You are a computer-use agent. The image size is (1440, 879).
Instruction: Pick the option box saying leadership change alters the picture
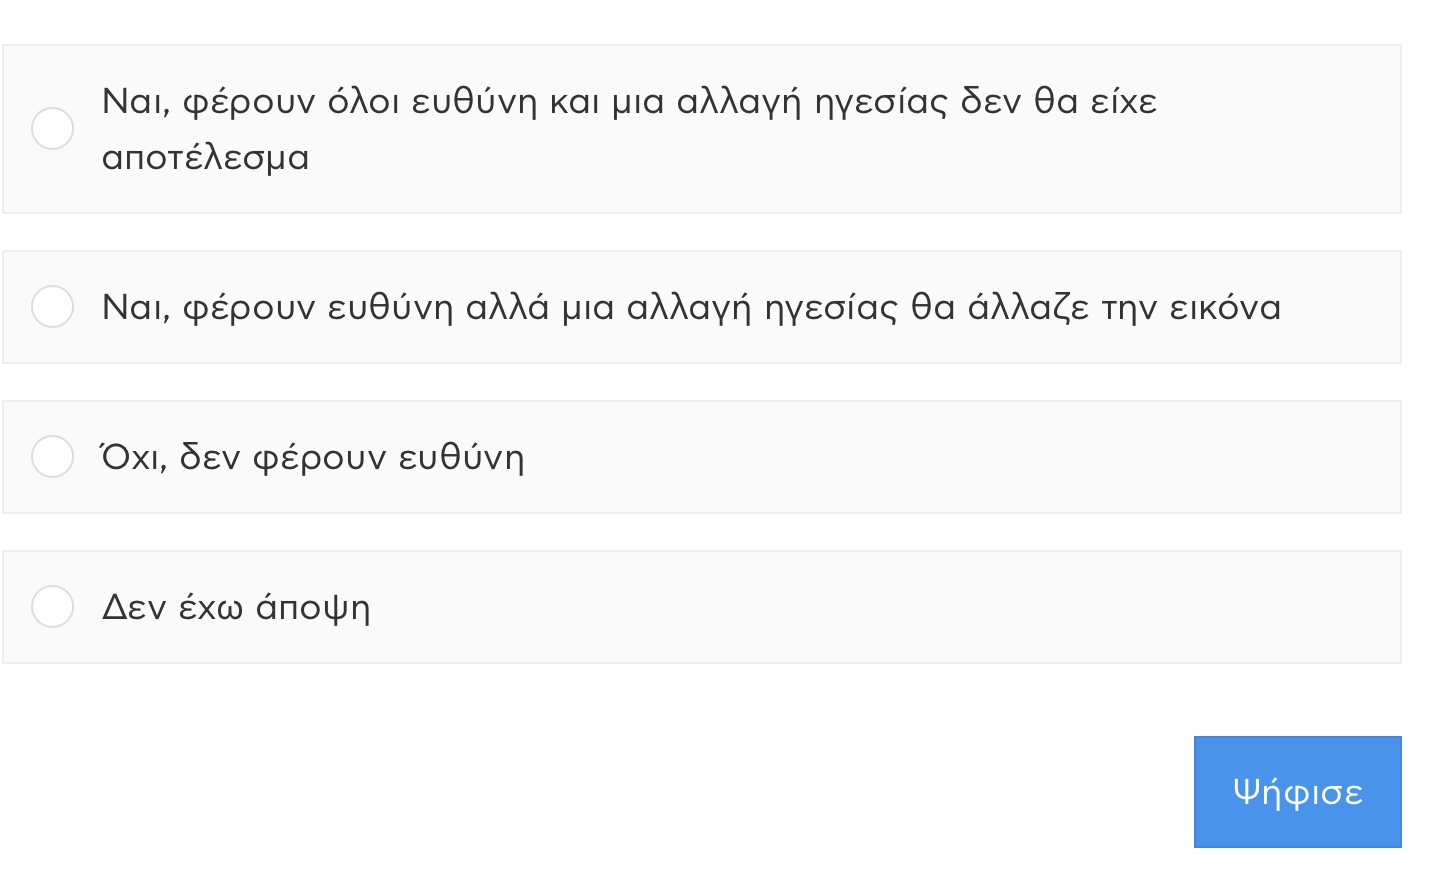pos(701,307)
